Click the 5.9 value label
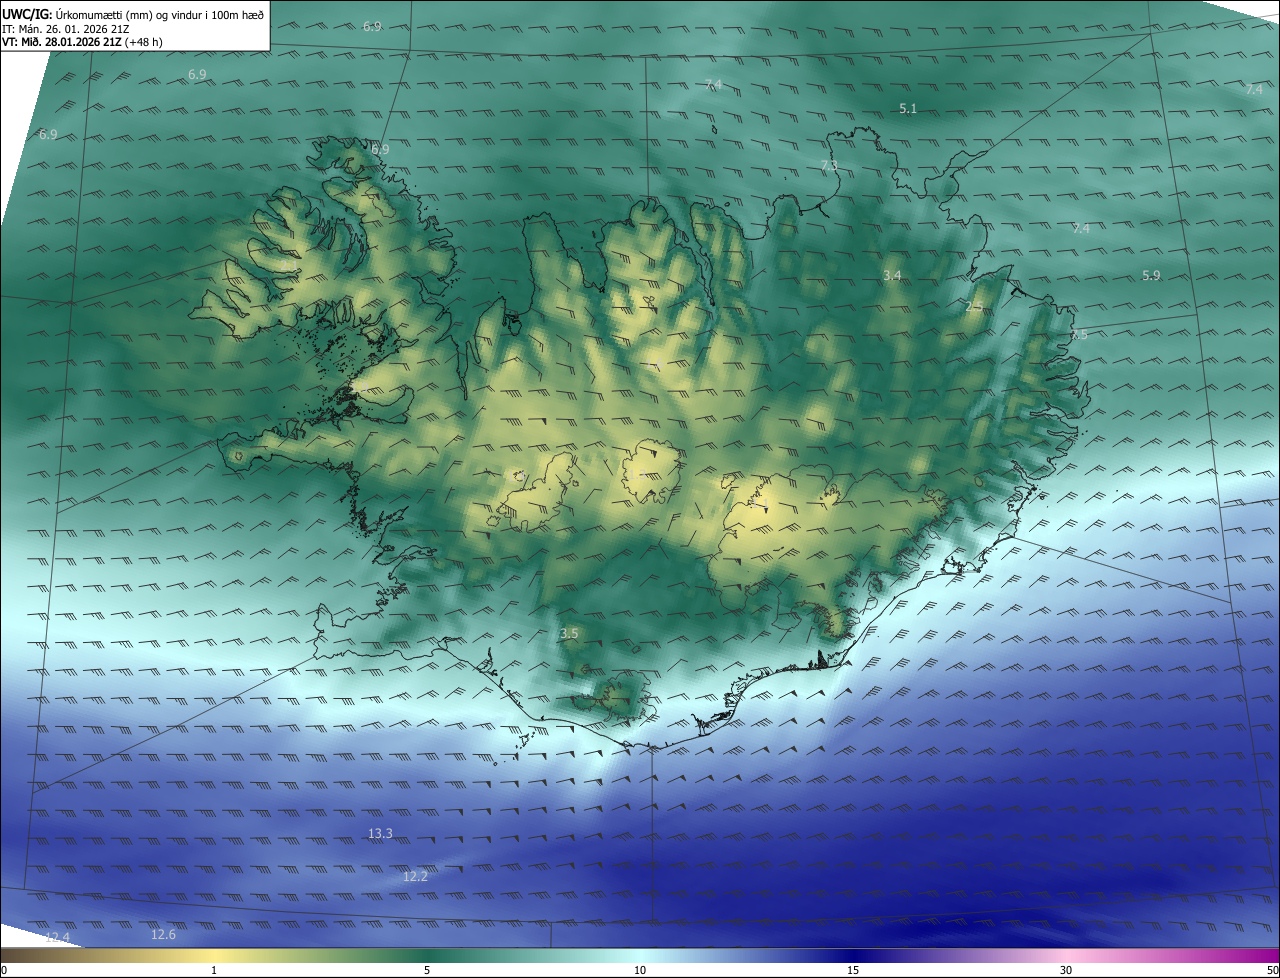The height and width of the screenshot is (978, 1280). tap(1151, 275)
